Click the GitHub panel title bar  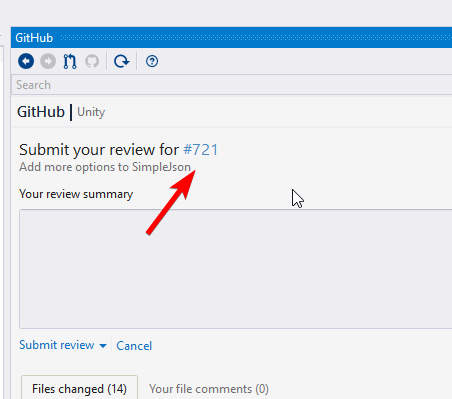pos(231,38)
